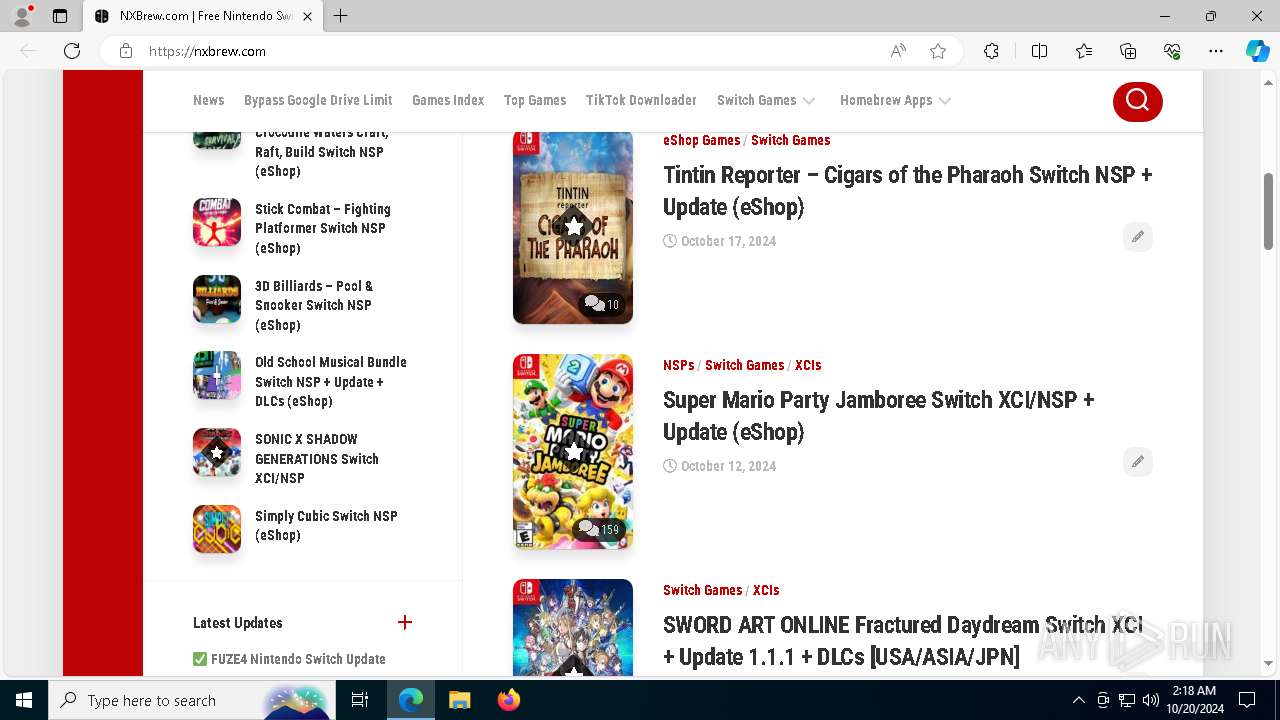The width and height of the screenshot is (1280, 720).
Task: Open the taskbar volume icon
Action: tap(1151, 700)
